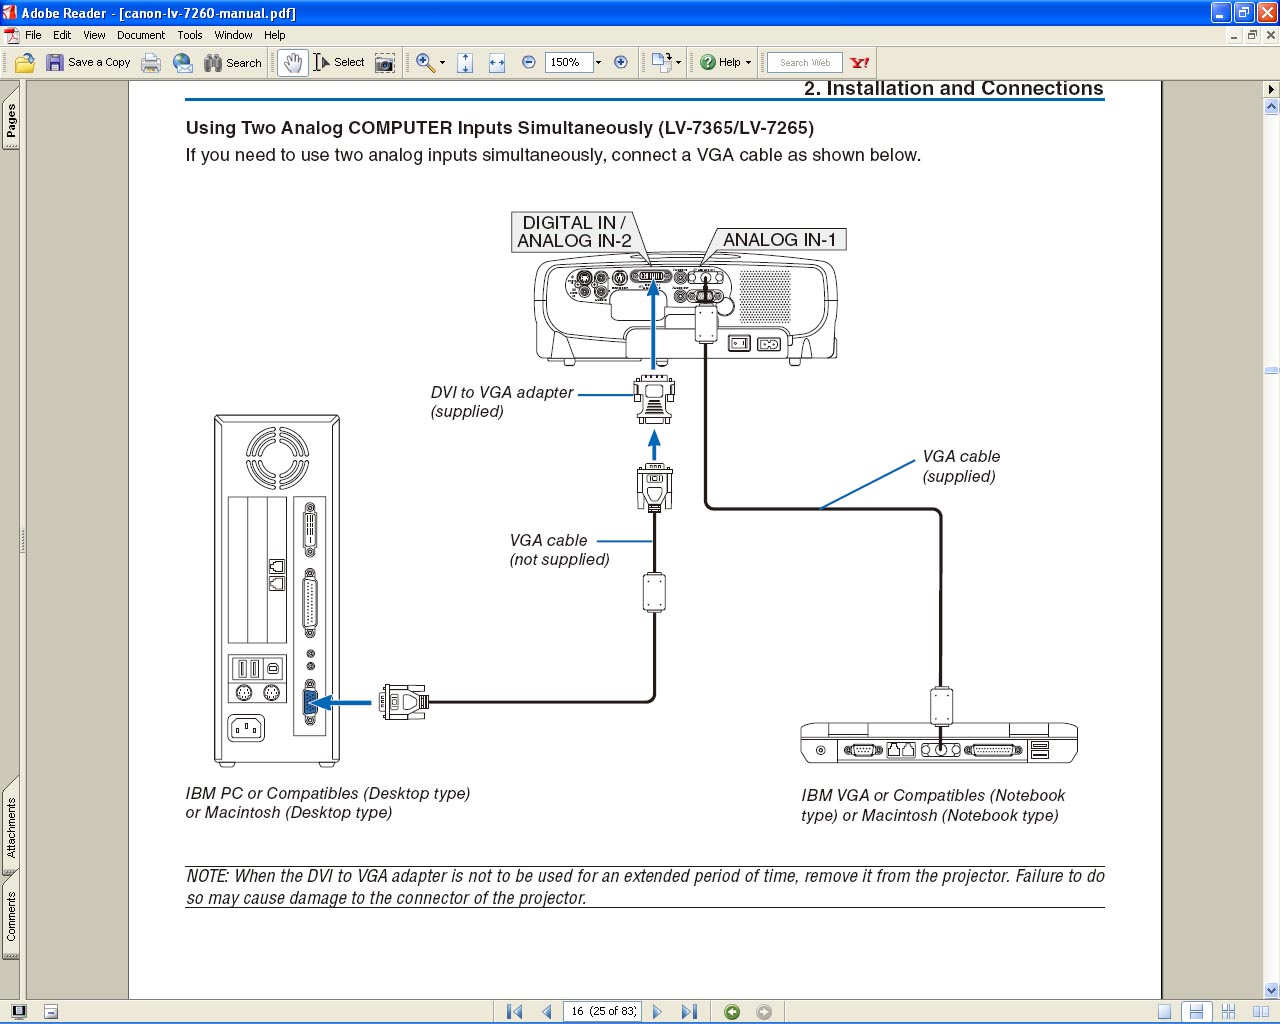Click the Email document globe icon
The height and width of the screenshot is (1024, 1280).
click(183, 62)
